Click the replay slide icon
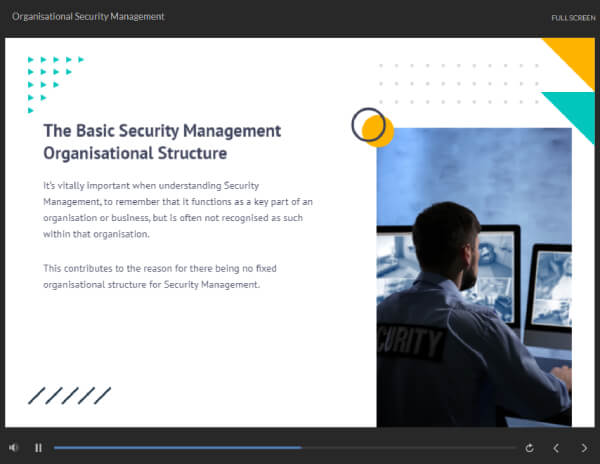The height and width of the screenshot is (464, 600). (528, 448)
